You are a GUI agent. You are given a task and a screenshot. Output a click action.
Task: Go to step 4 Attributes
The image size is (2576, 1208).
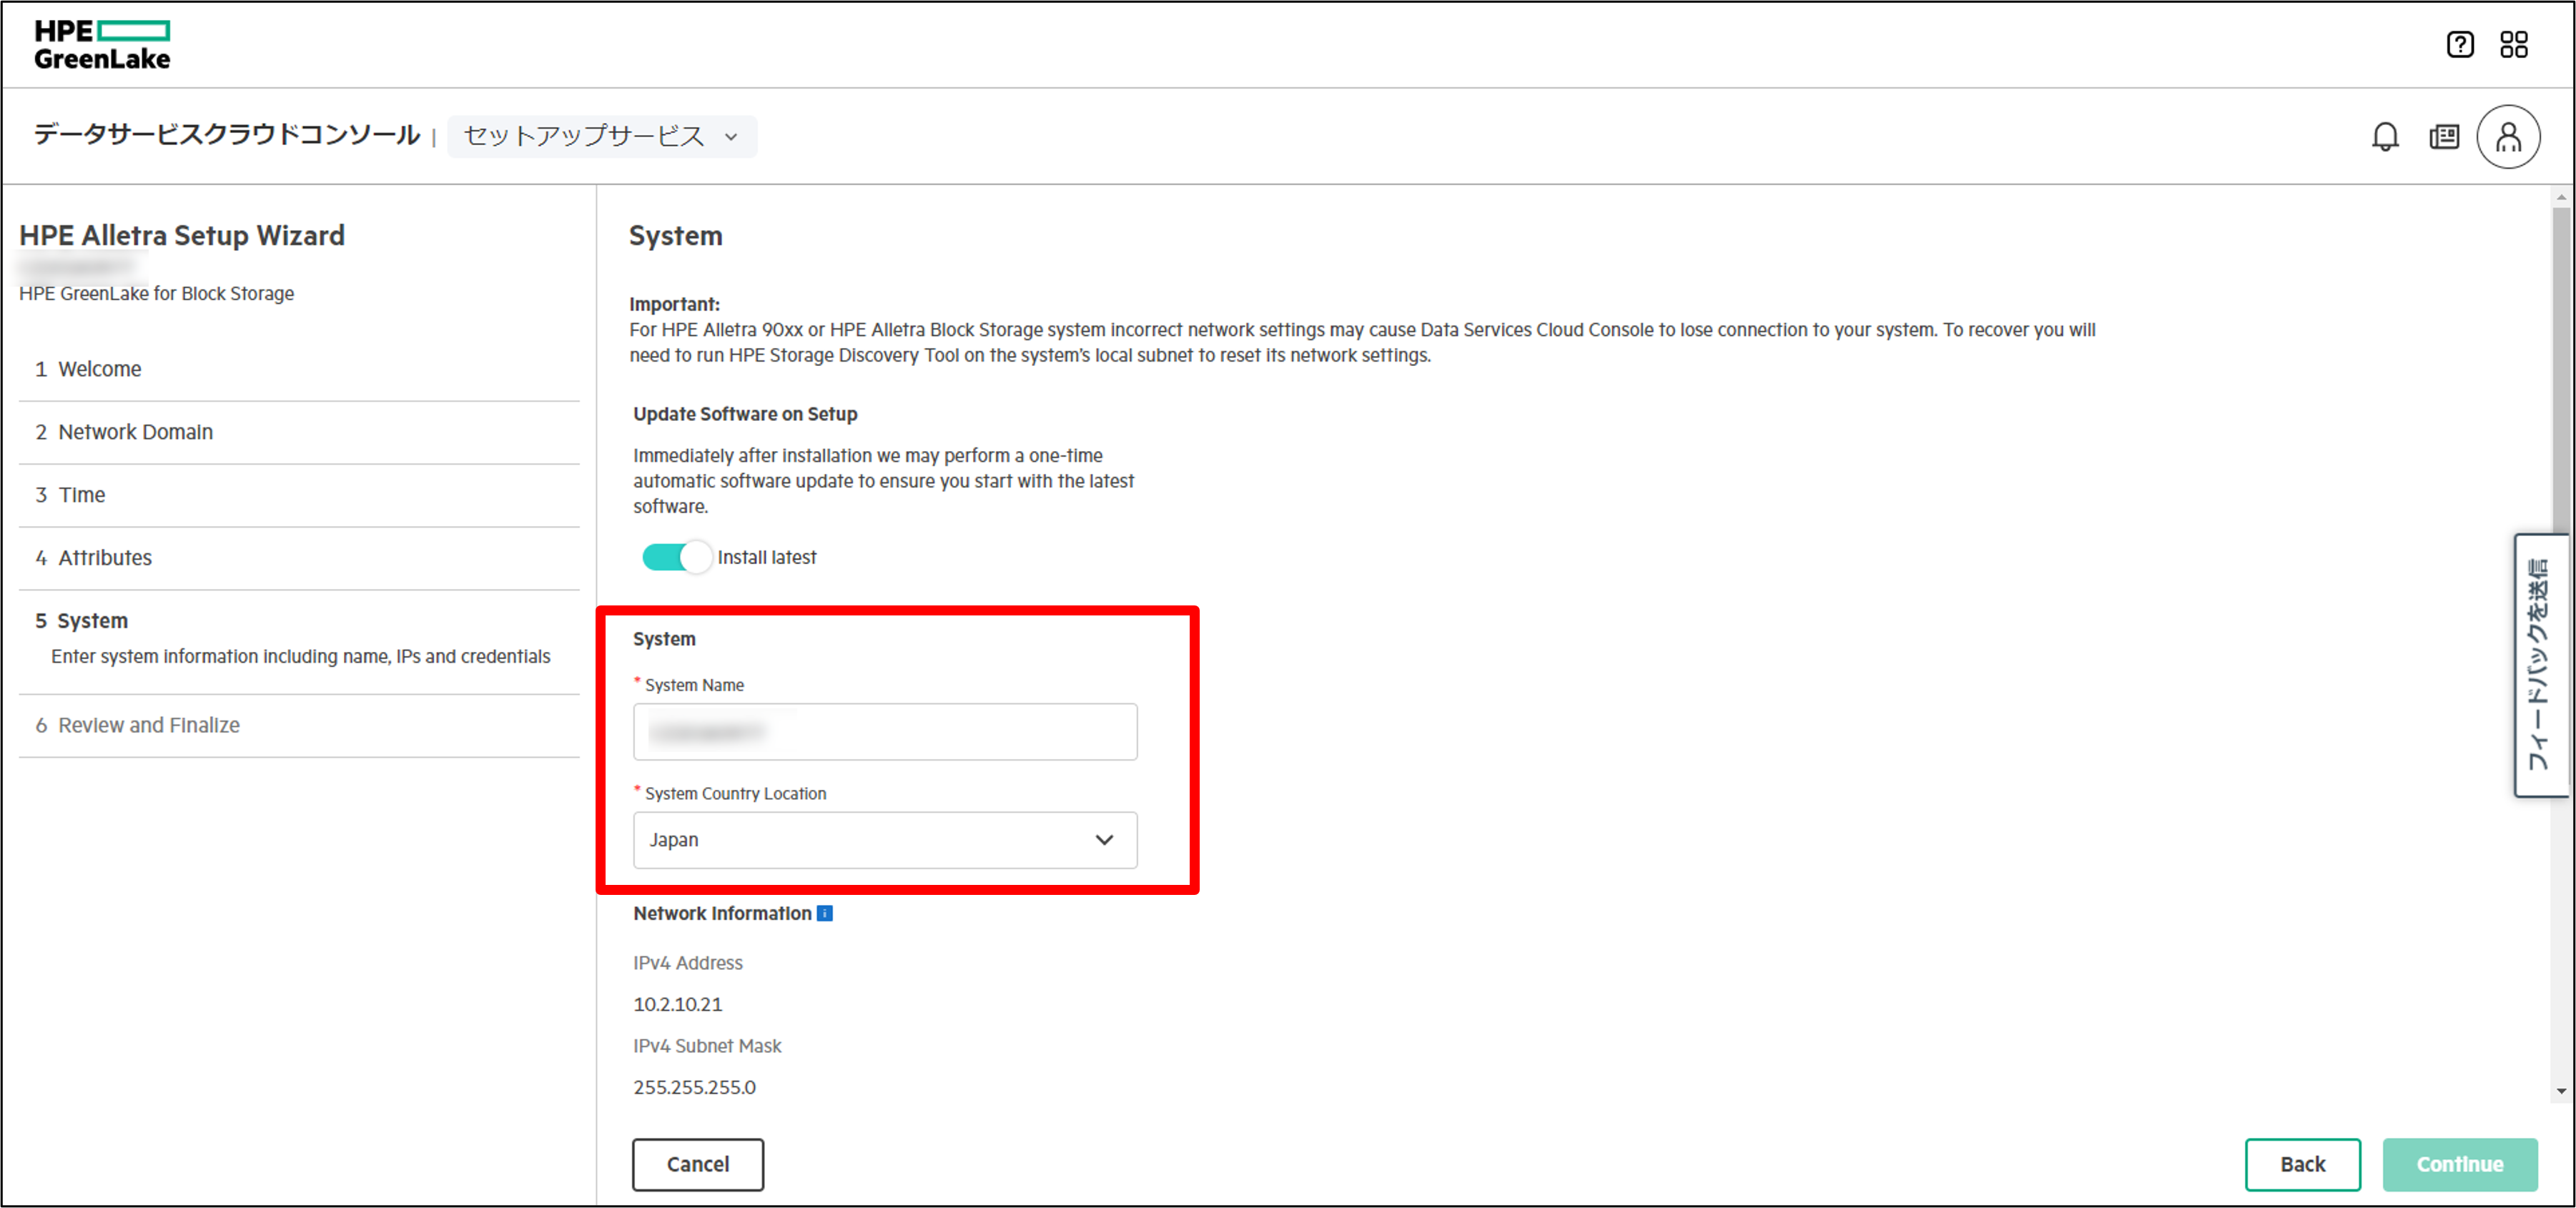299,558
